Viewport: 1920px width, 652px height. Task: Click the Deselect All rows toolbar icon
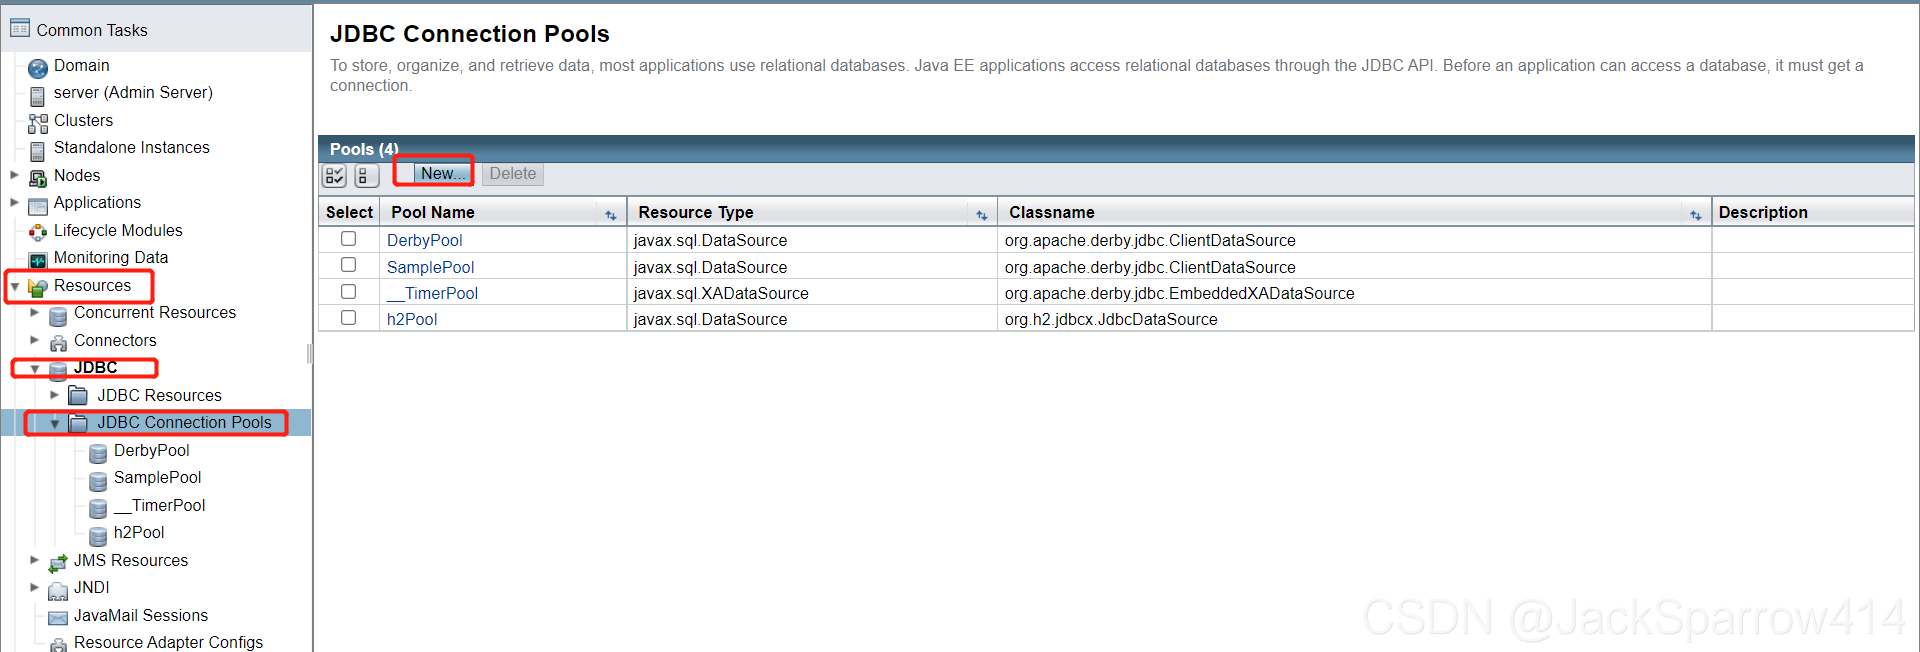click(x=367, y=176)
